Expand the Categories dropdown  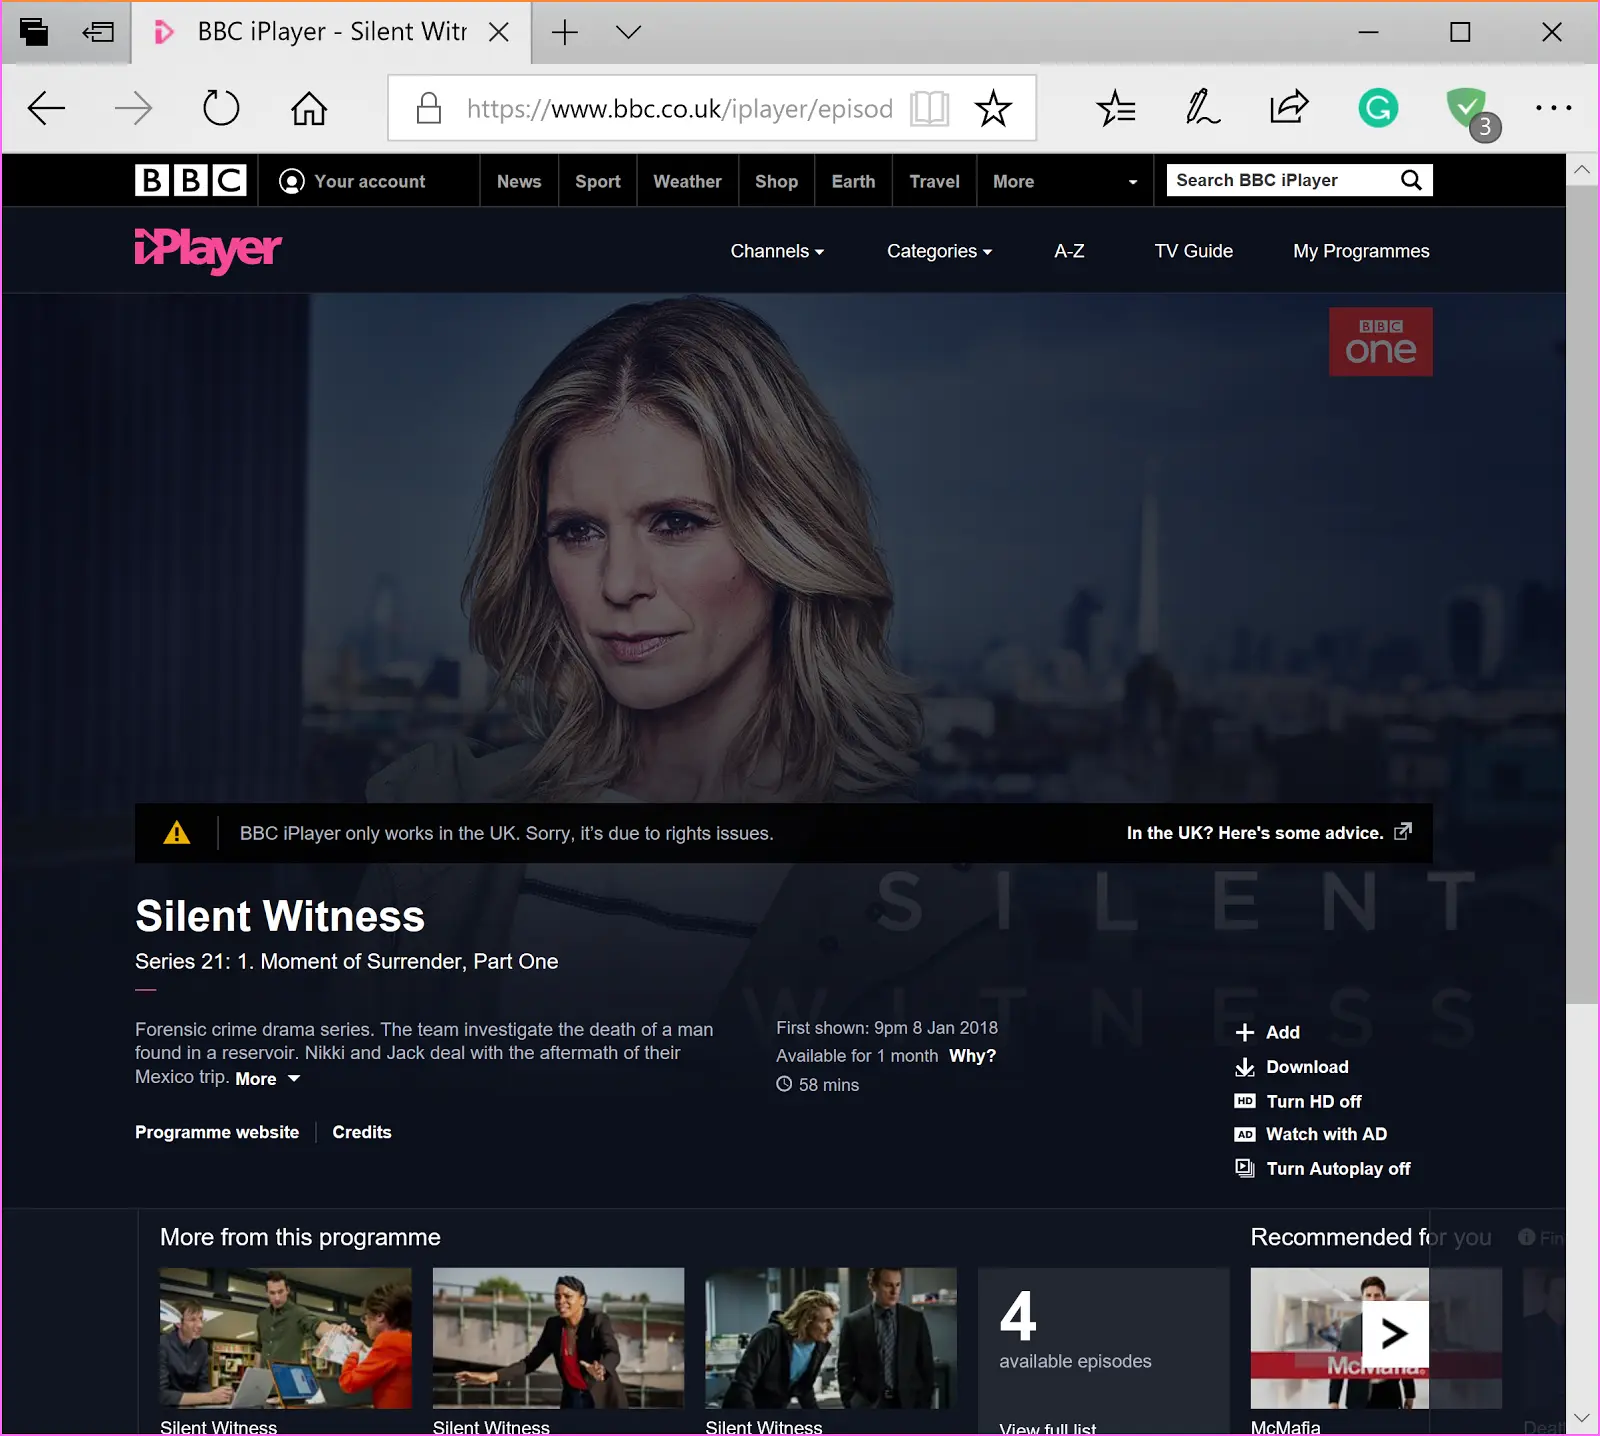[x=939, y=251]
